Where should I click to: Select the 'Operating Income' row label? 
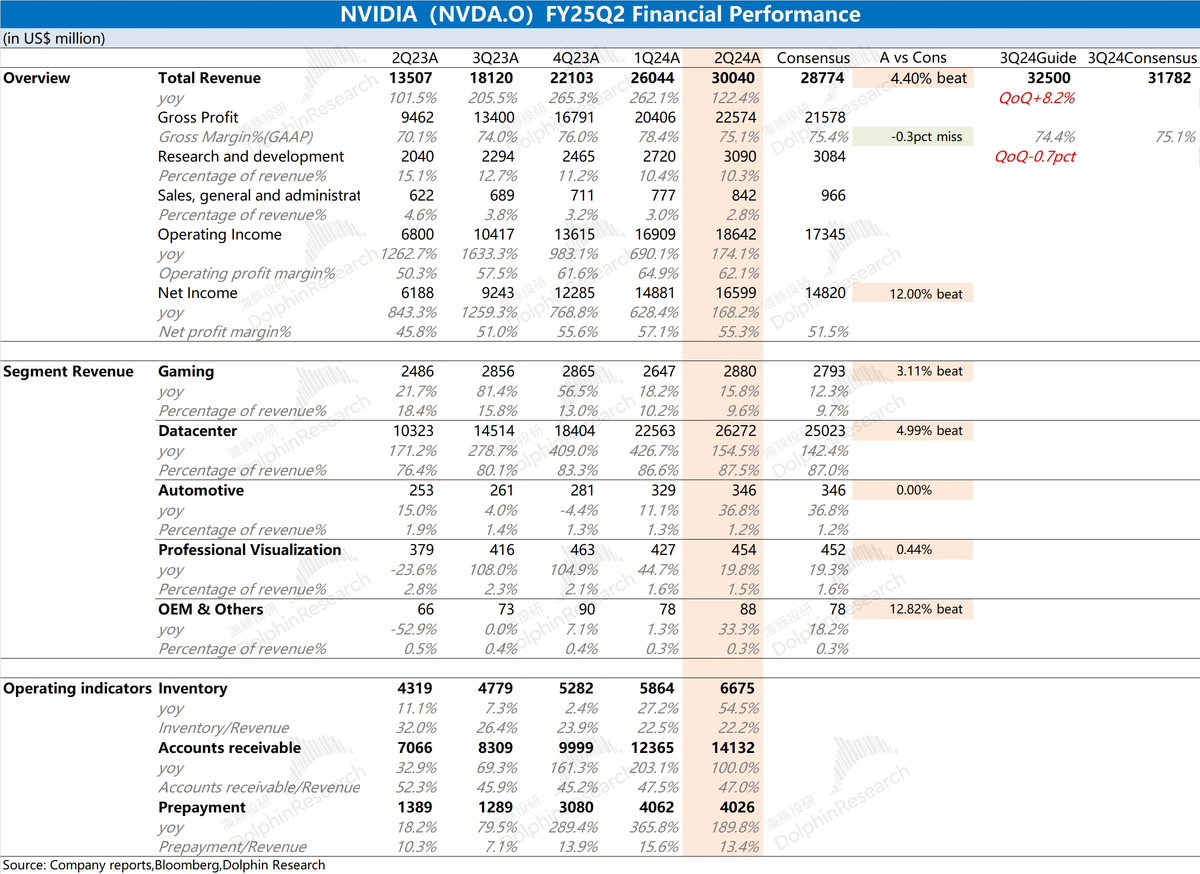click(x=220, y=234)
